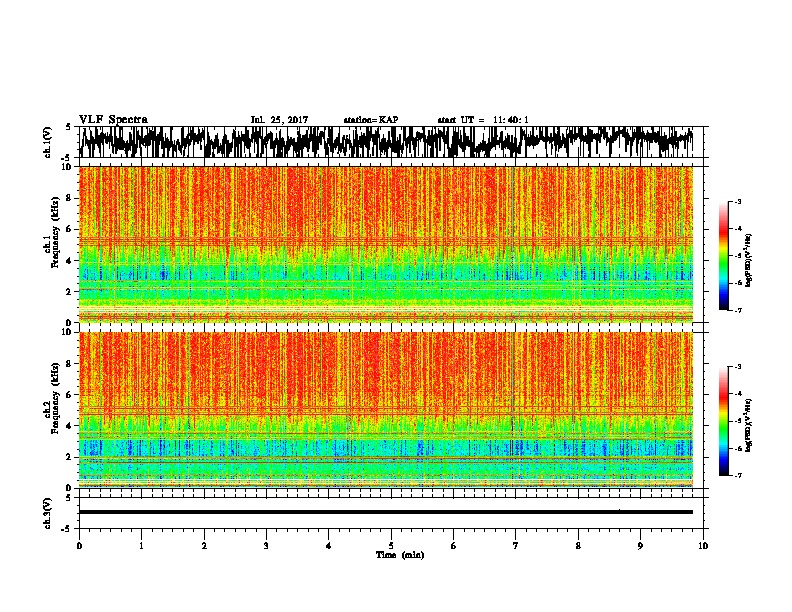Click the time axis tick label "0"
The height and width of the screenshot is (612, 792).
click(79, 546)
